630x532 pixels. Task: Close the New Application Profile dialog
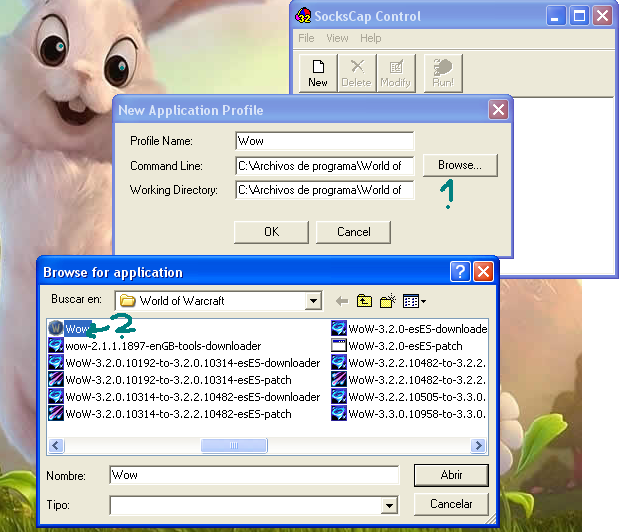pyautogui.click(x=498, y=110)
